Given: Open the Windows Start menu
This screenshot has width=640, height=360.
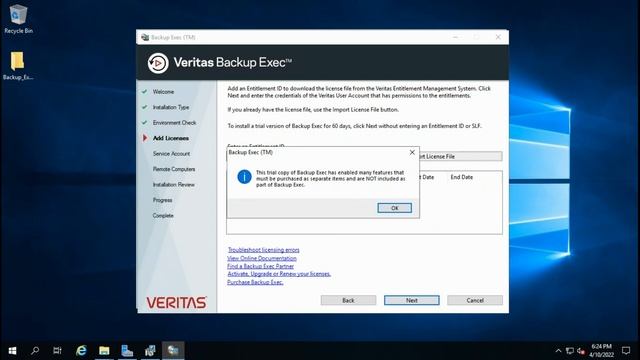Looking at the screenshot, I should [x=12, y=351].
